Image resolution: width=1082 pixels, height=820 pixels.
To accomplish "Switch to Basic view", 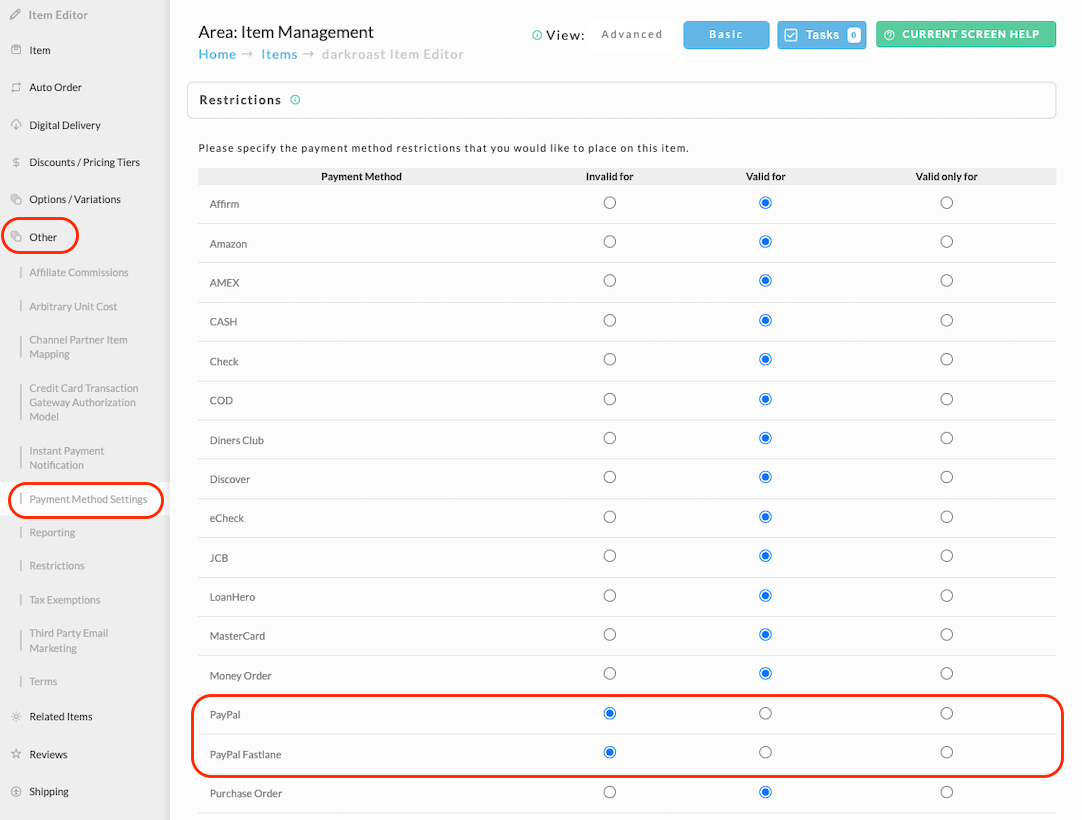I will (x=726, y=35).
